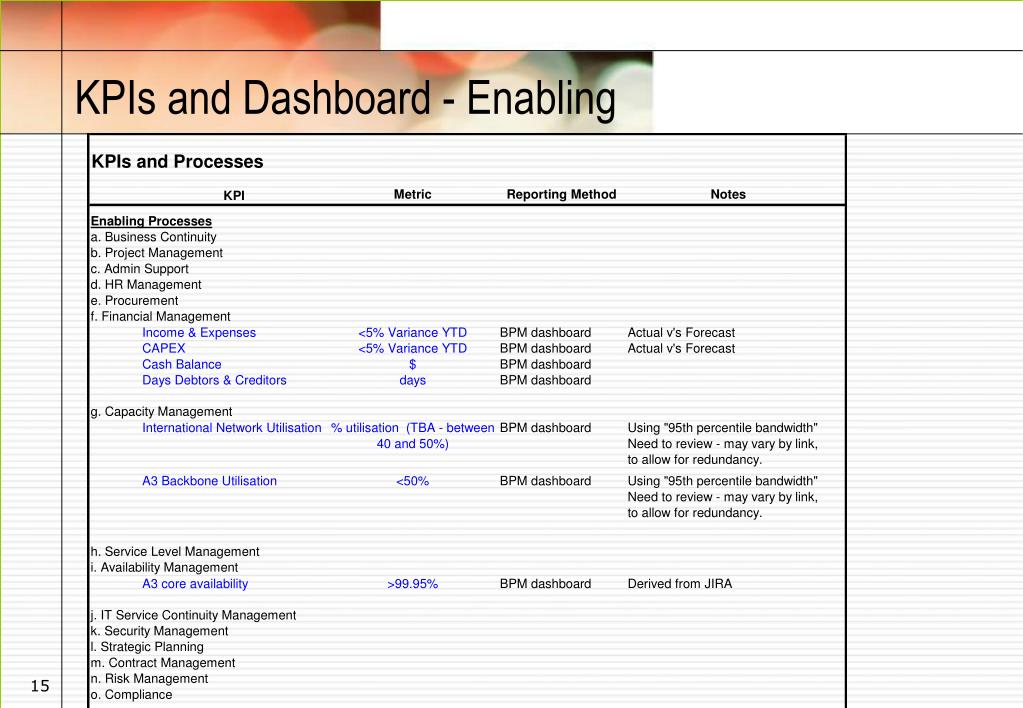Click row "a. Business Continuity"
1023x708 pixels.
pos(153,237)
